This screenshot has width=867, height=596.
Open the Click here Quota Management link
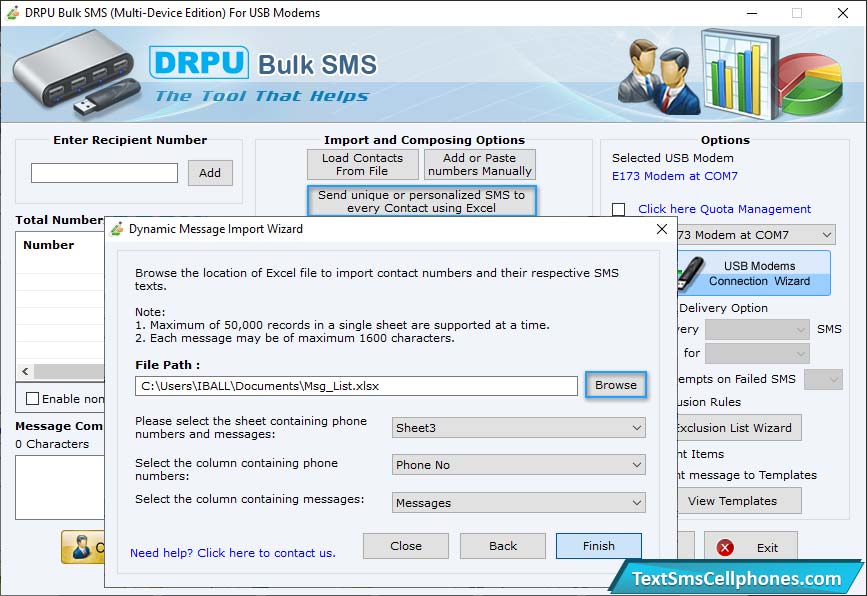point(724,209)
